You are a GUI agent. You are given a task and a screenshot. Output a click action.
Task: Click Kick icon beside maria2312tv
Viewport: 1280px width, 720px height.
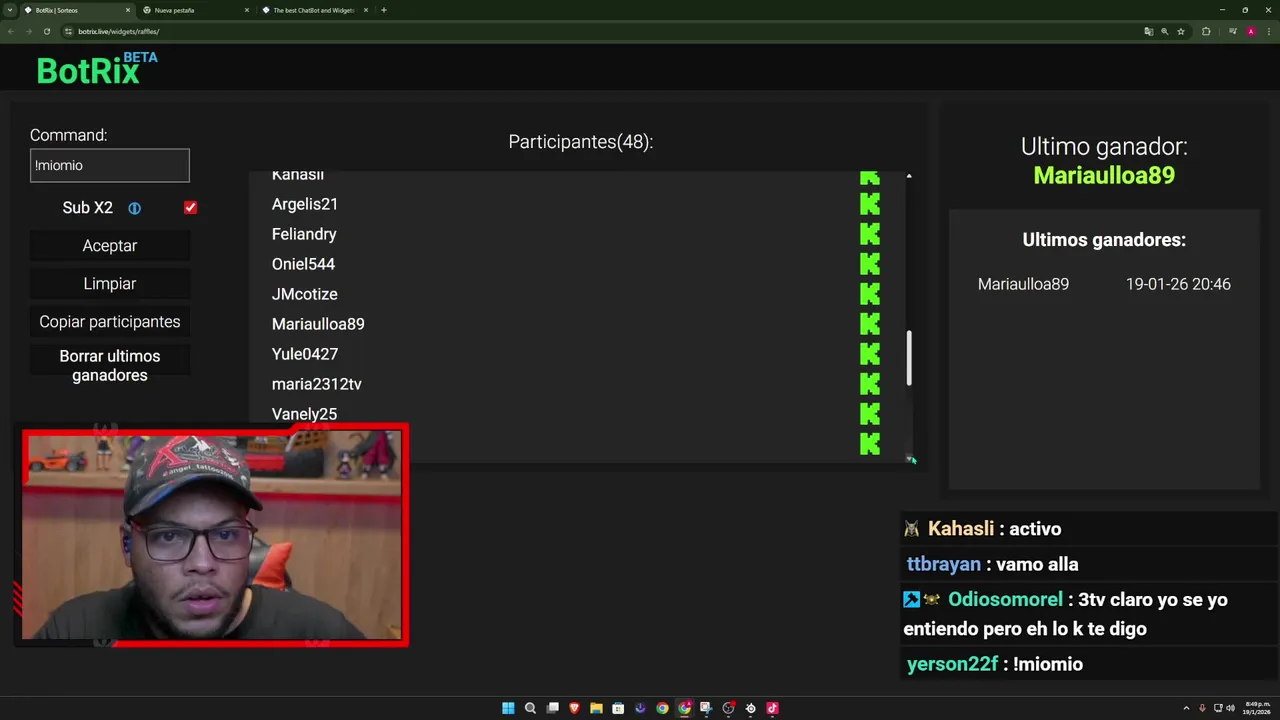(x=870, y=384)
